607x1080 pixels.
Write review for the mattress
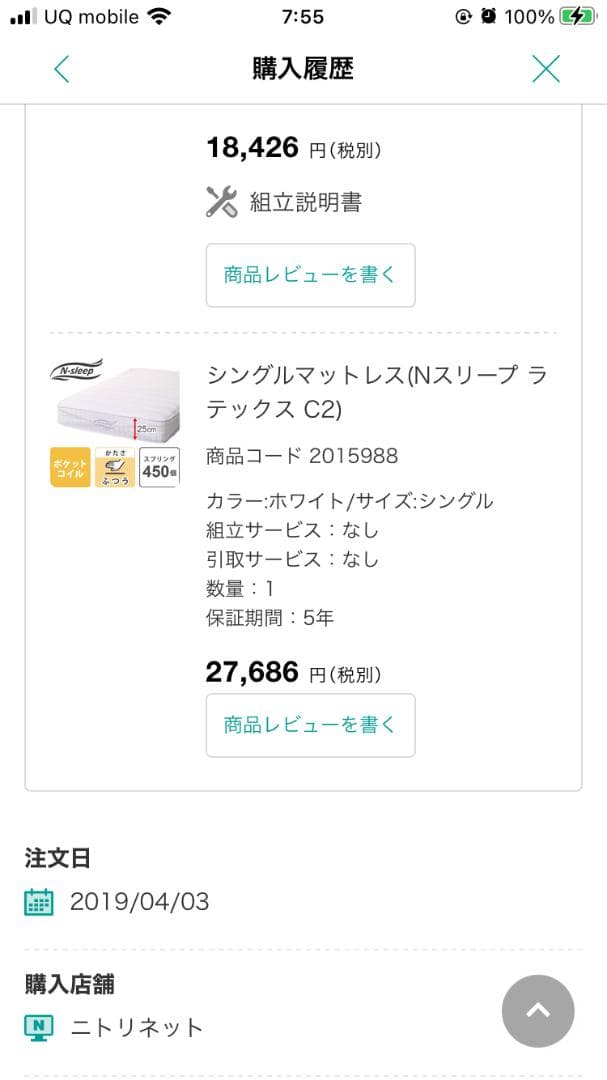tap(310, 725)
